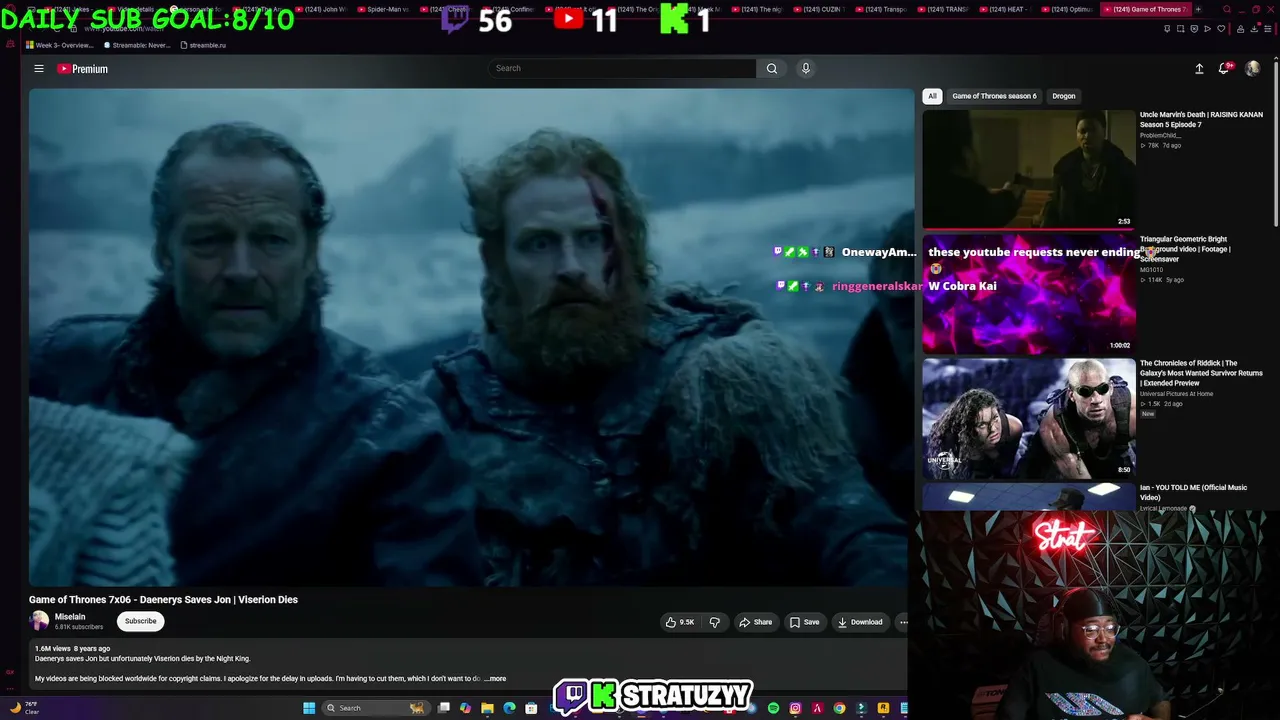Focus the YouTube search box
The height and width of the screenshot is (720, 1280).
coord(622,68)
